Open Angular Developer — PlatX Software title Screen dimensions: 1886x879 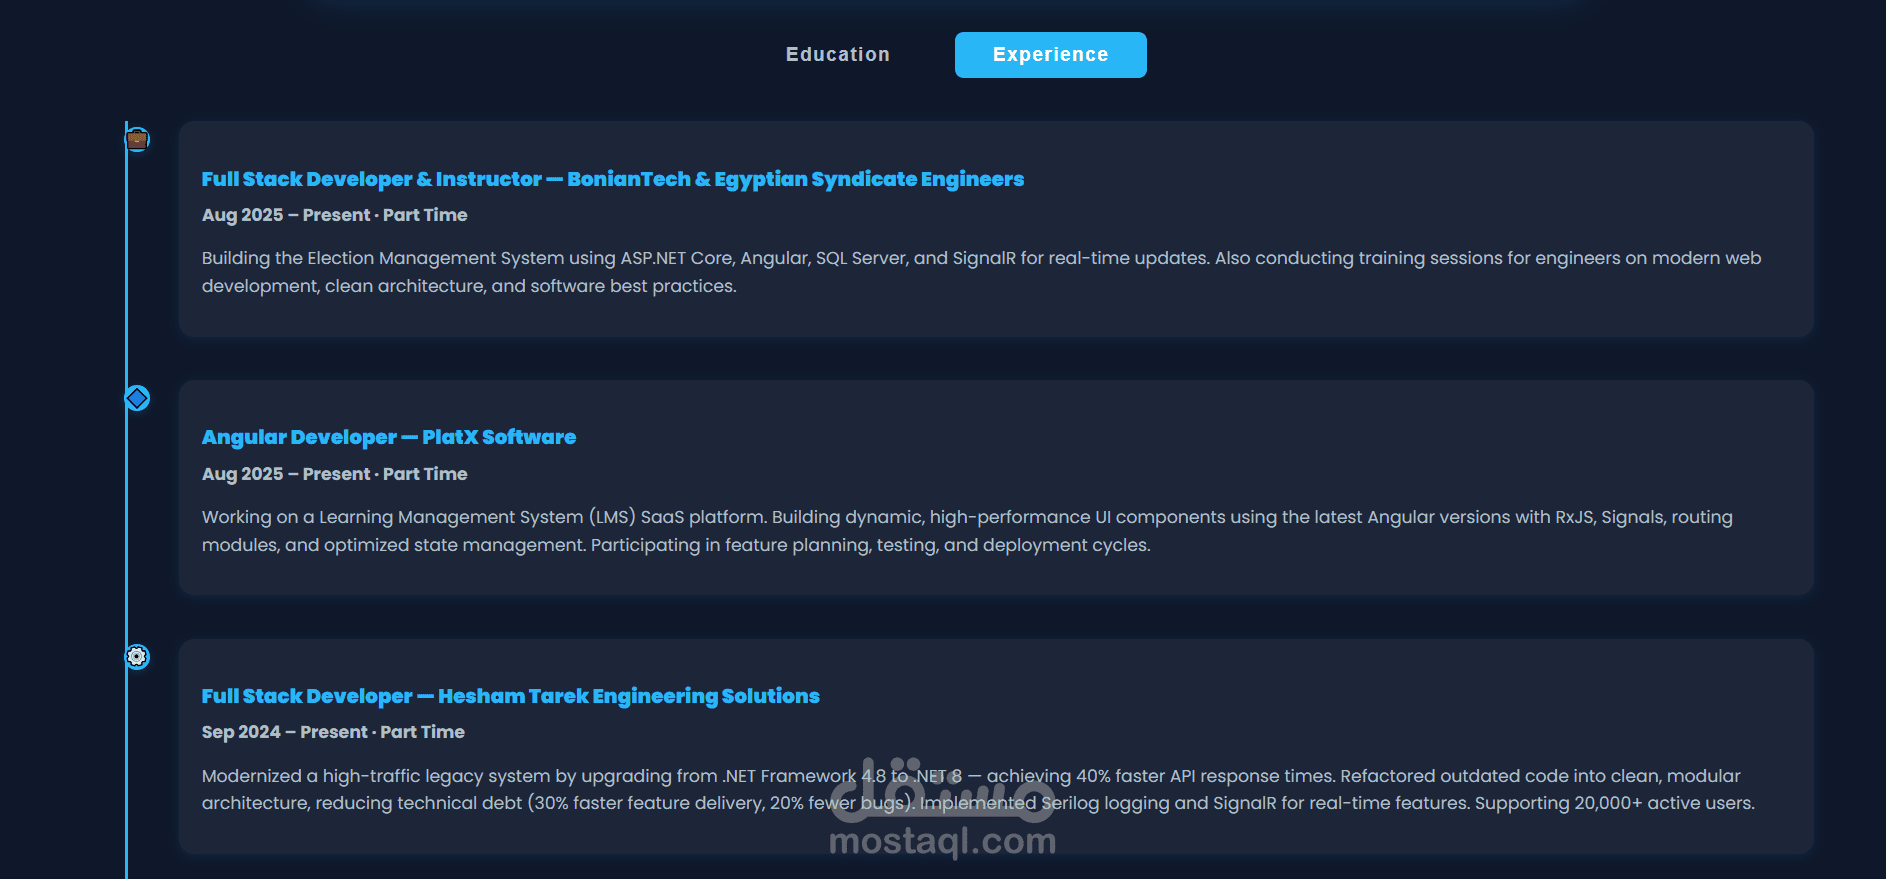(x=388, y=437)
